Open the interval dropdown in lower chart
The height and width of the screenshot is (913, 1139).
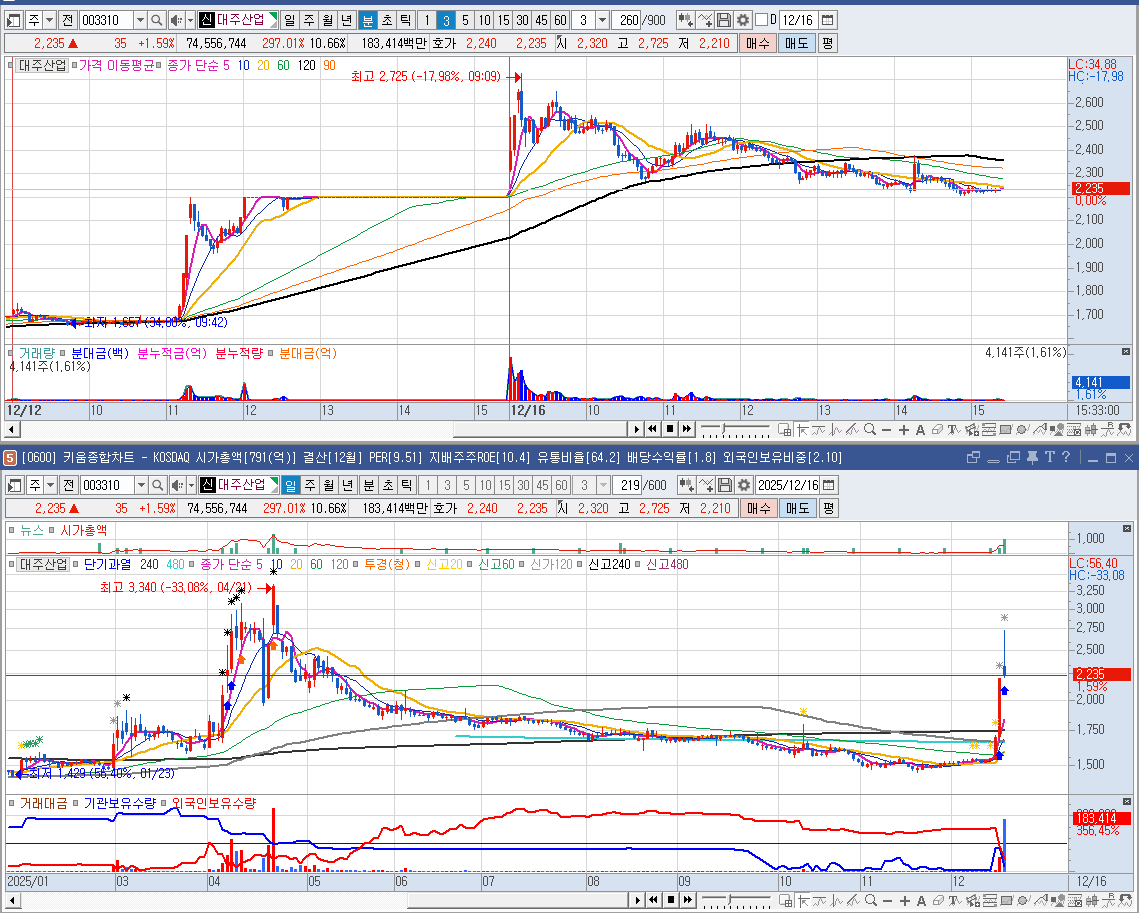point(603,484)
